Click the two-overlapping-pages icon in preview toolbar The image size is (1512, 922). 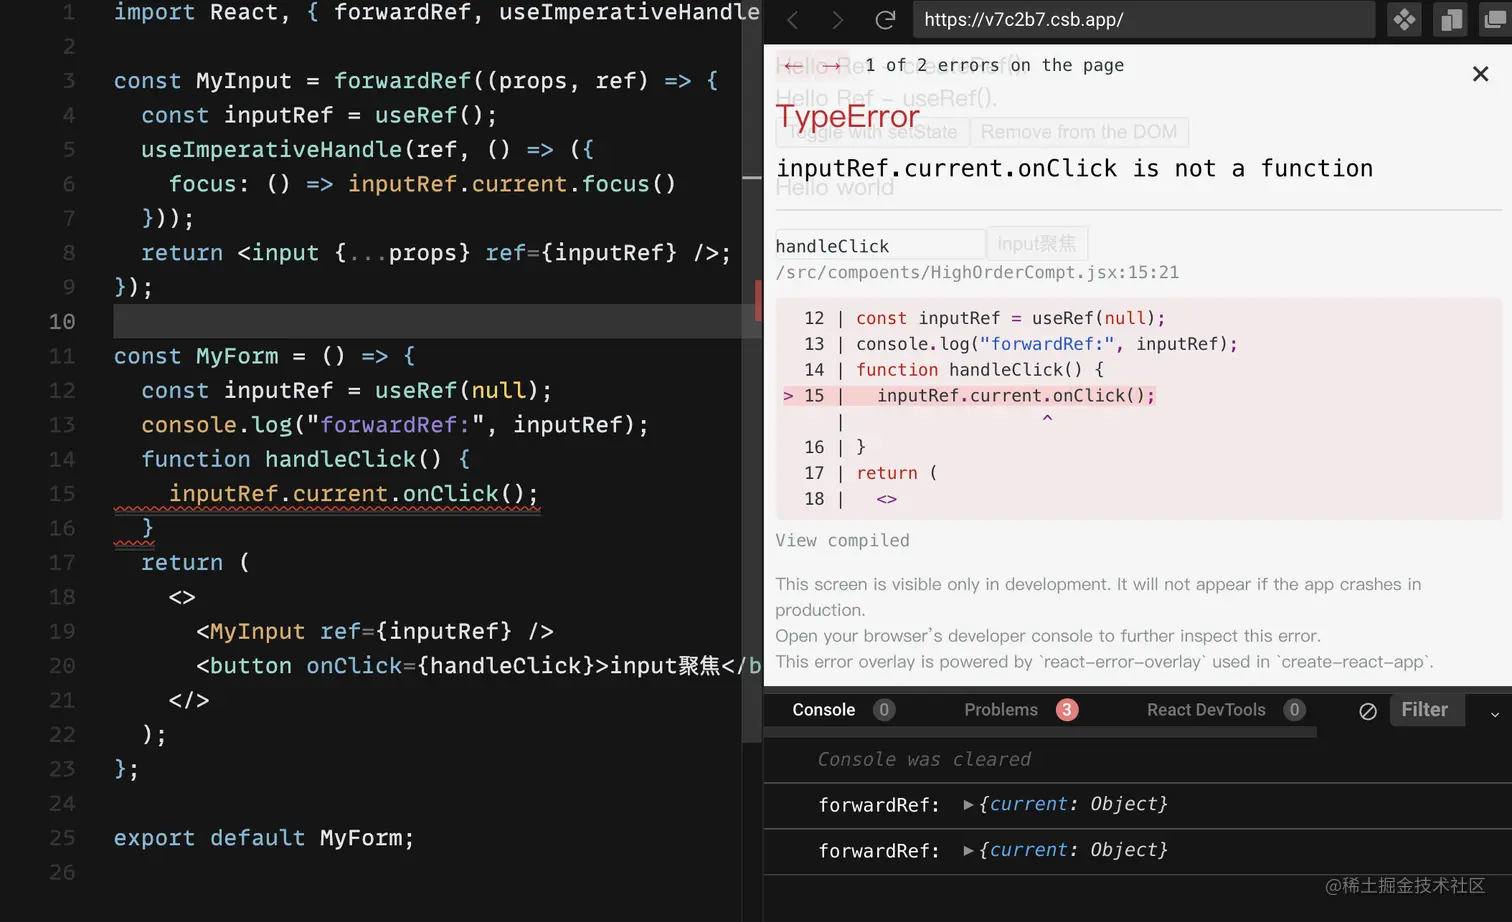1452,19
